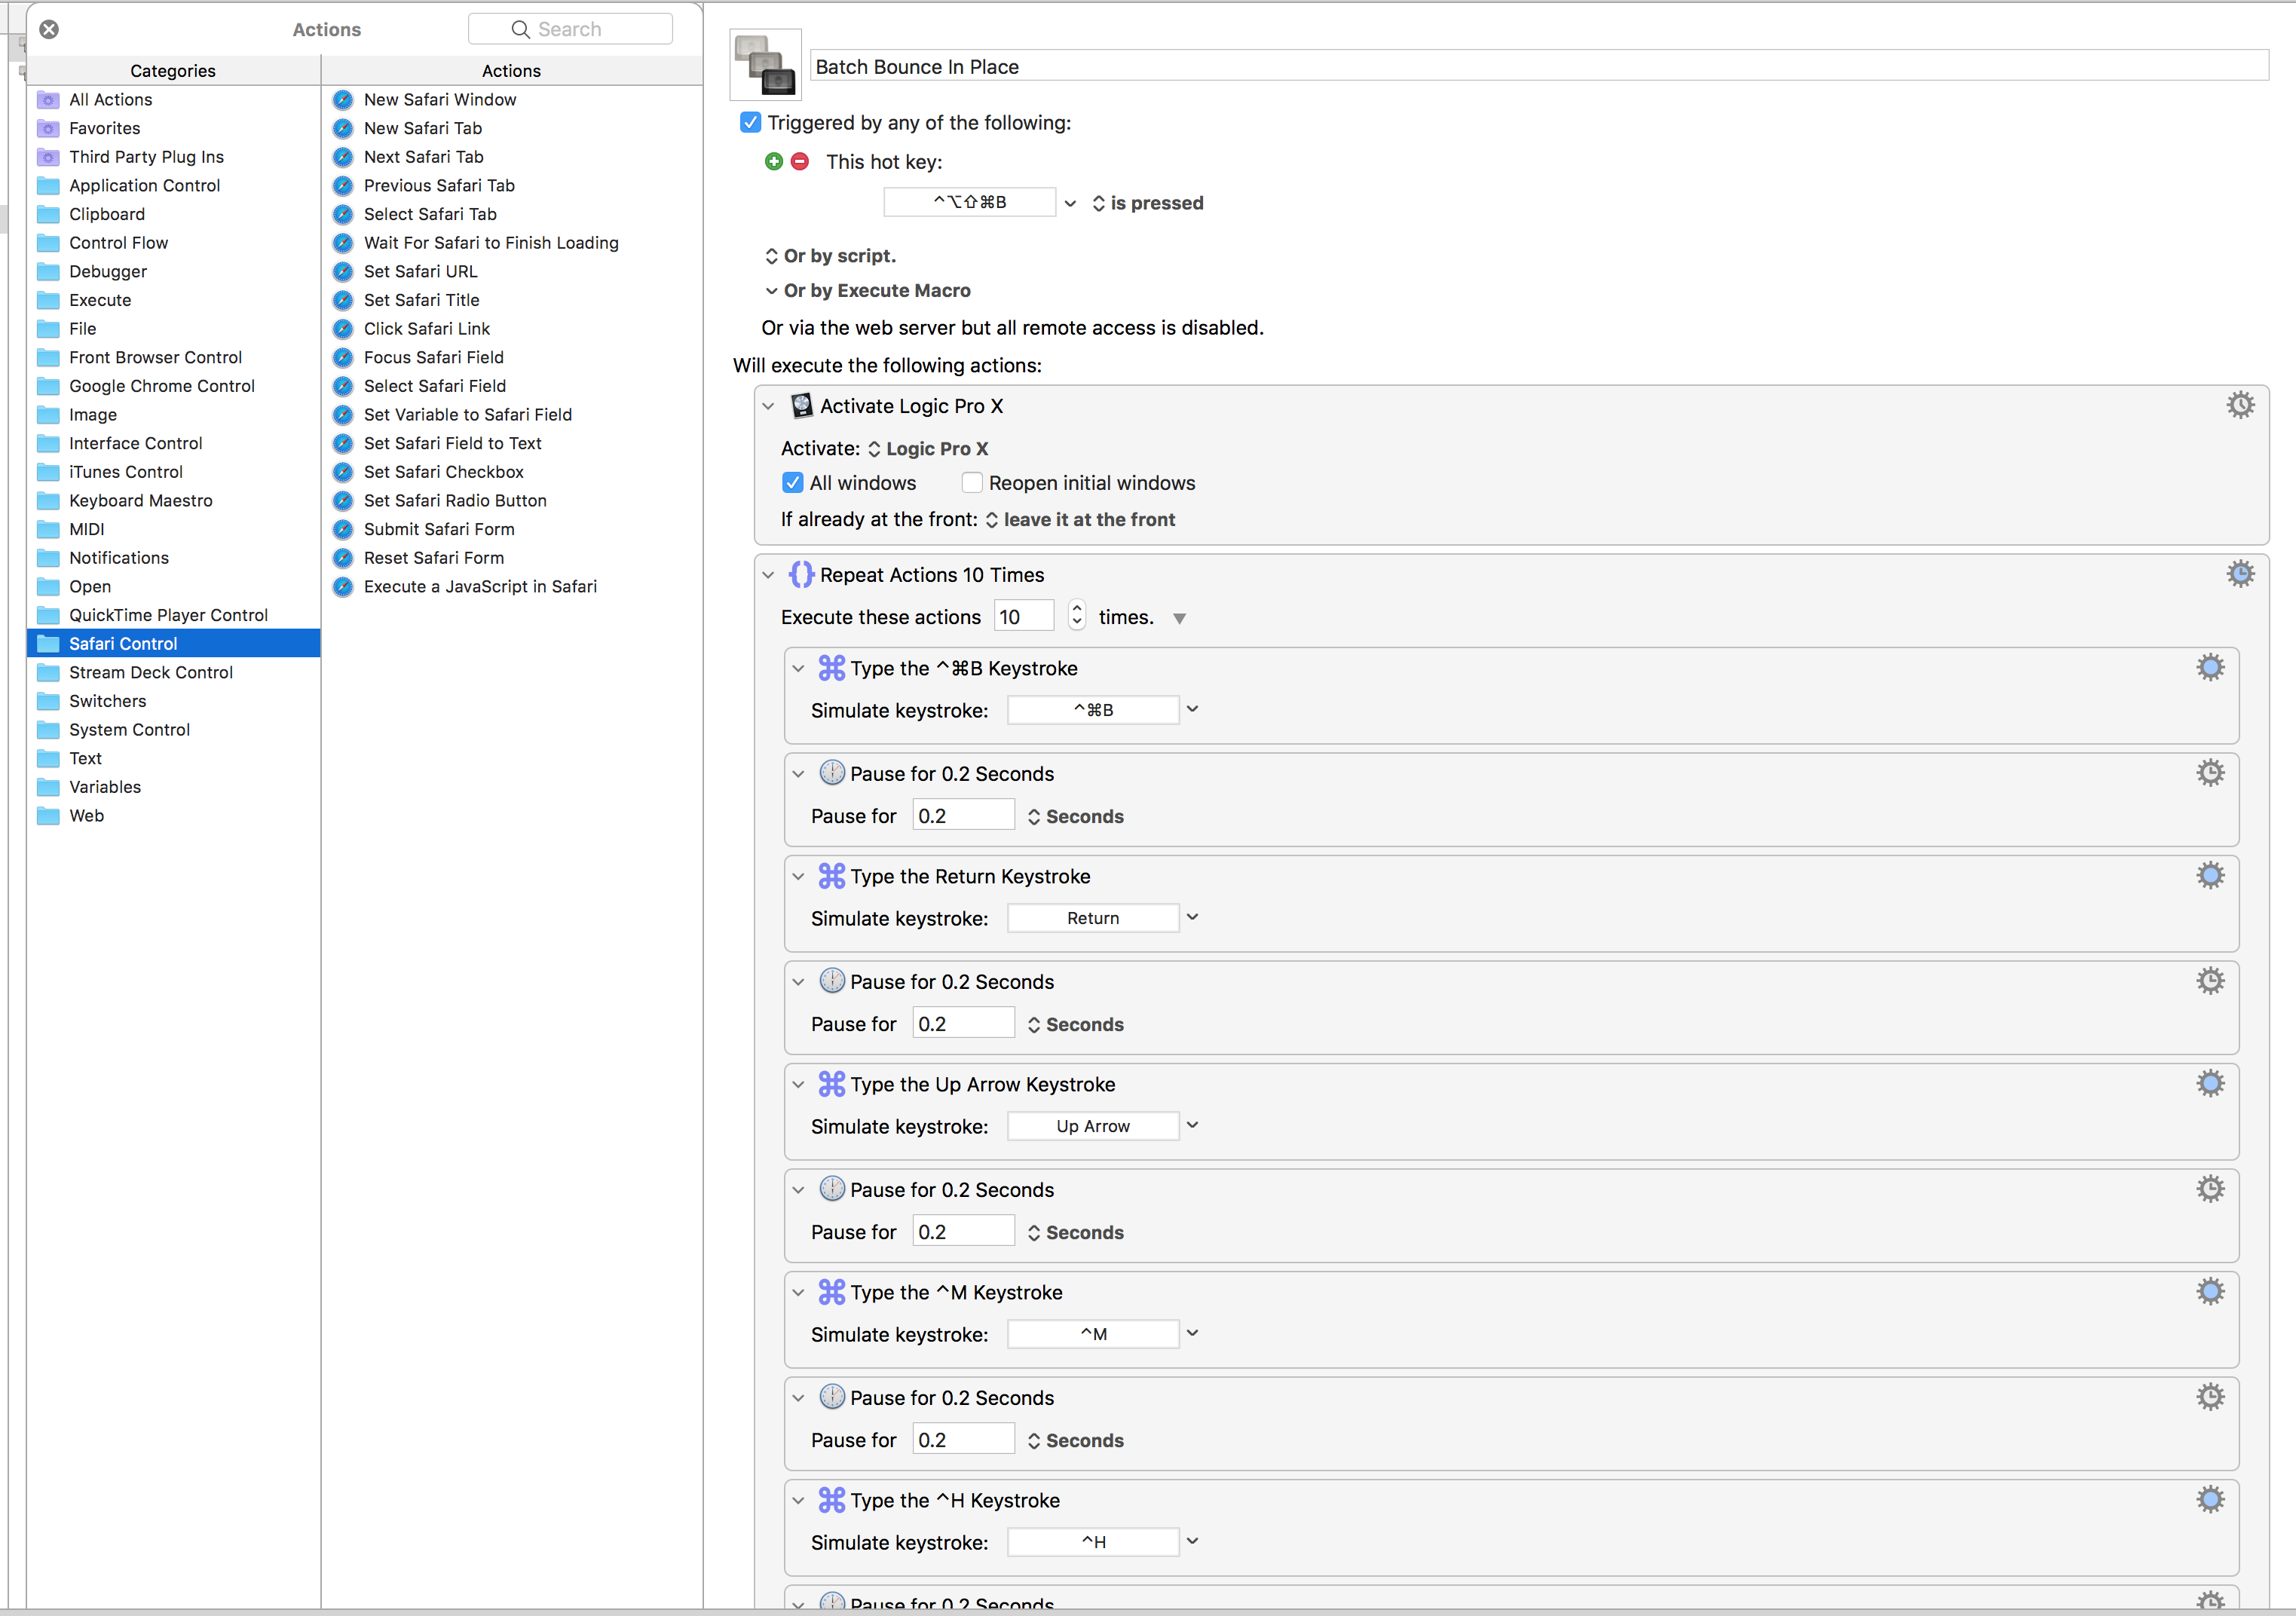Select the Click Safari Link action

click(x=512, y=328)
